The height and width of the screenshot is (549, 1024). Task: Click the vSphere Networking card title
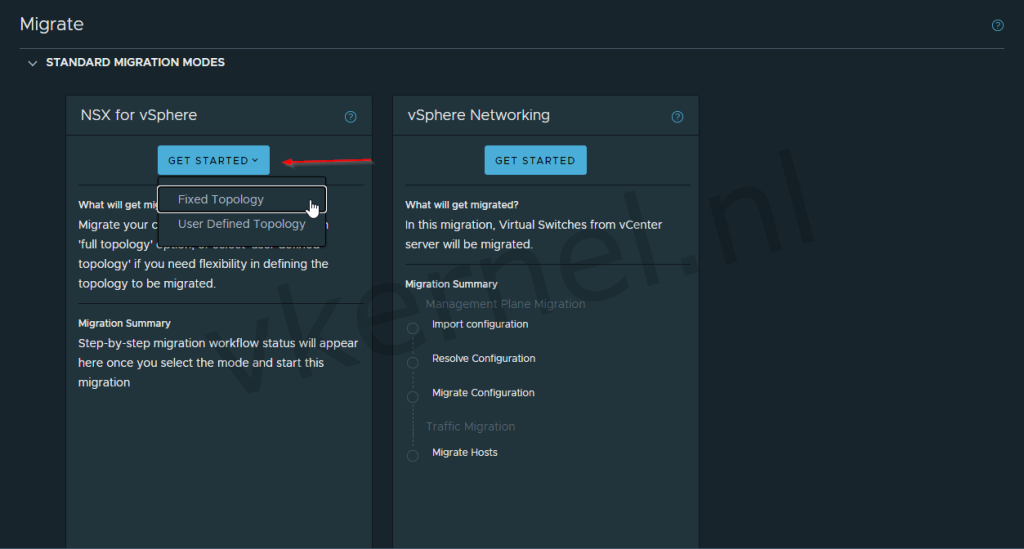pyautogui.click(x=478, y=115)
